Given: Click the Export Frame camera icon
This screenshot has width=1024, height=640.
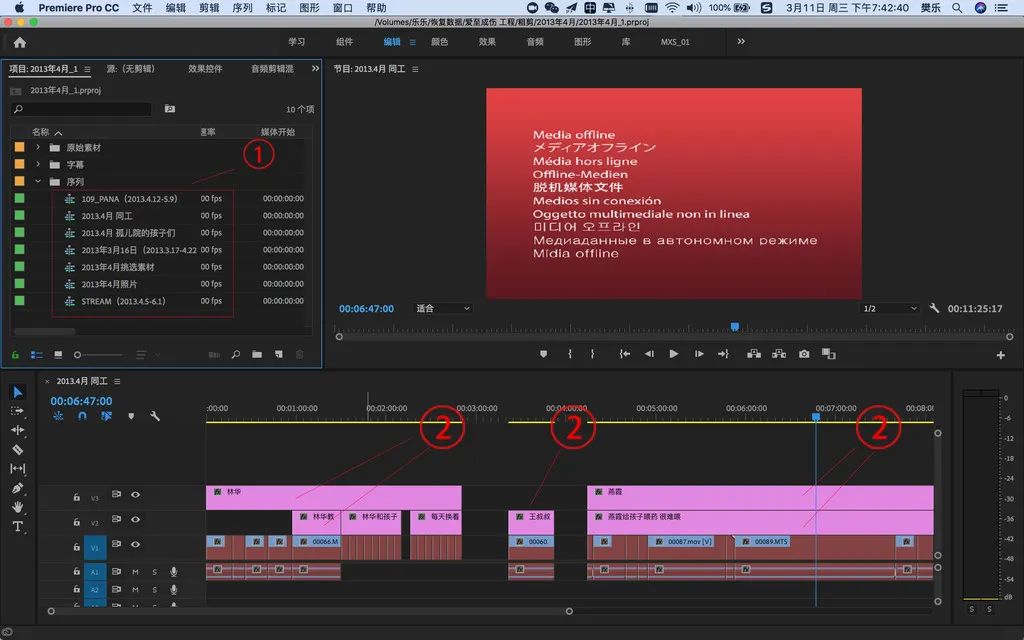Looking at the screenshot, I should [x=804, y=354].
